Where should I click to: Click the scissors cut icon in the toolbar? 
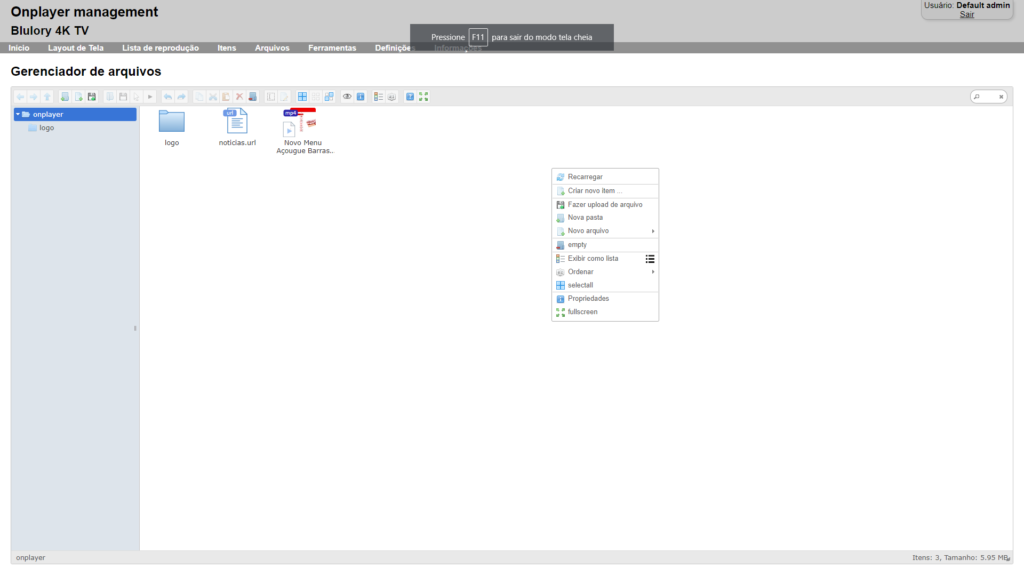213,97
